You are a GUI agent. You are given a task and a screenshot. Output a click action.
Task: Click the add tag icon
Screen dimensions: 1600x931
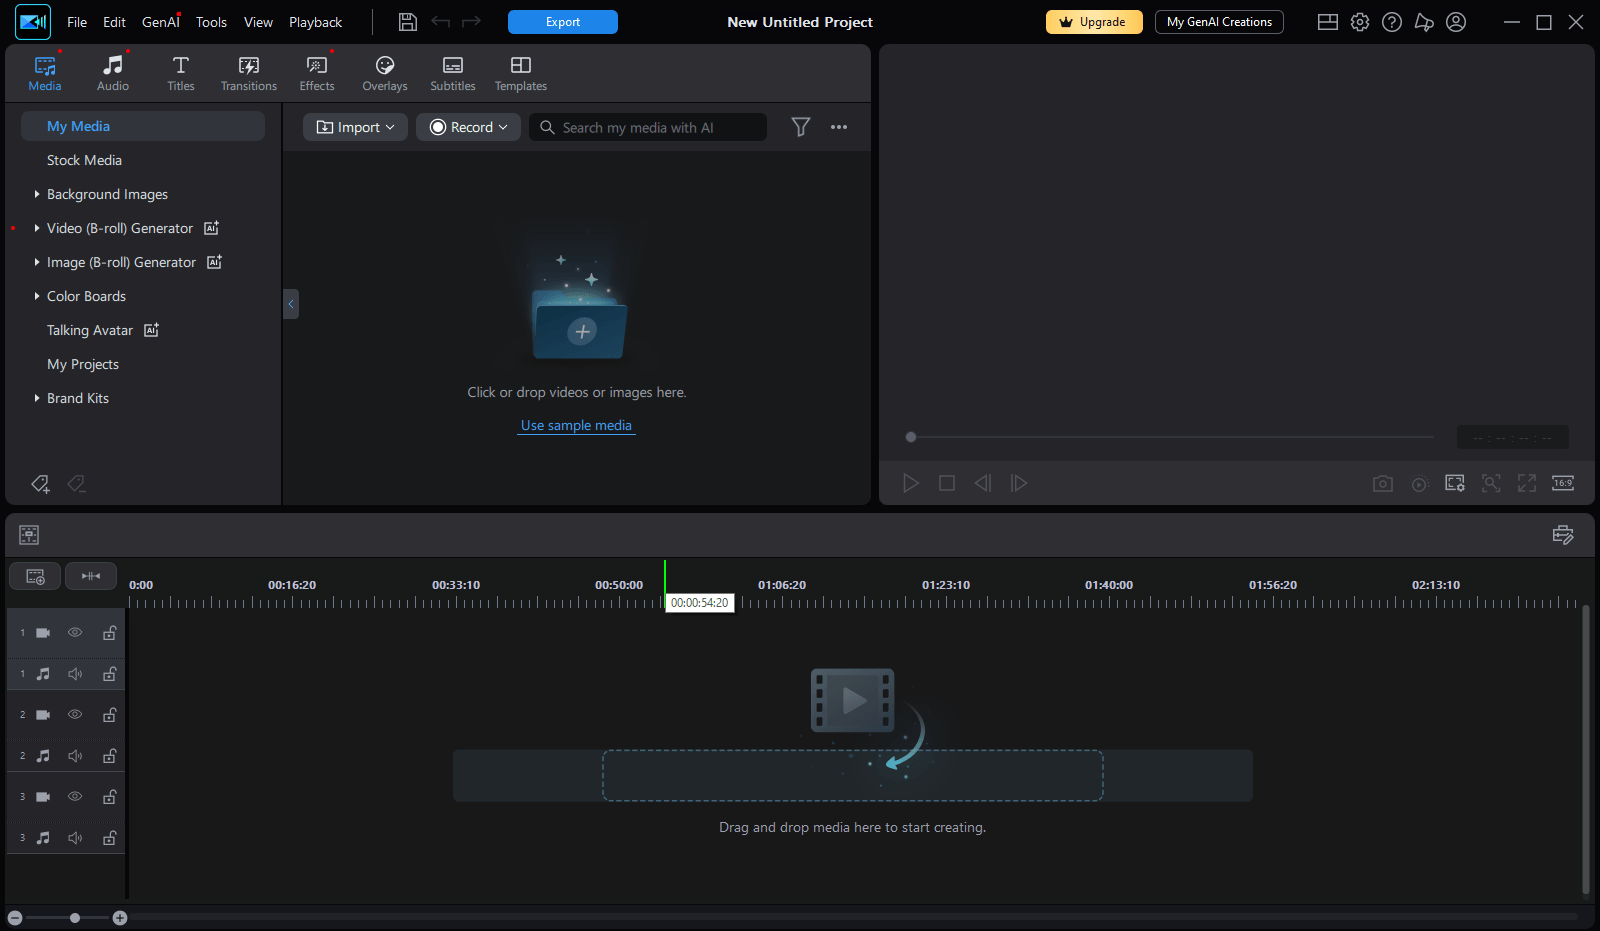pyautogui.click(x=40, y=484)
